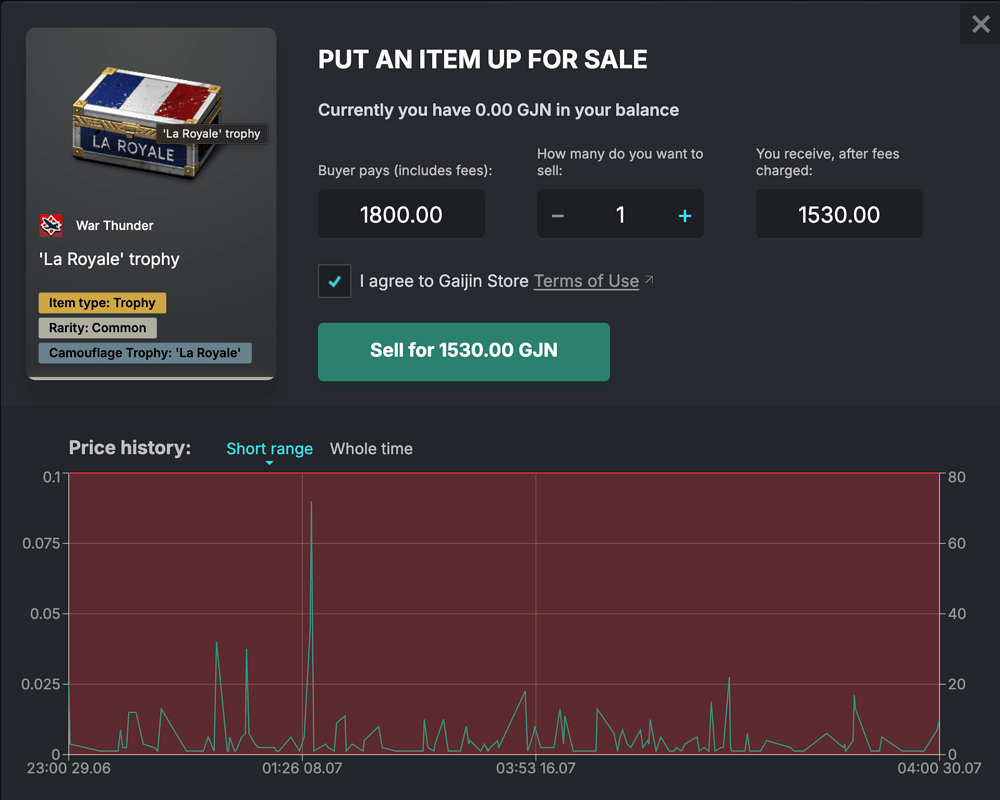Click the tallest price spike in chart
This screenshot has height=800, width=1000.
pos(311,503)
